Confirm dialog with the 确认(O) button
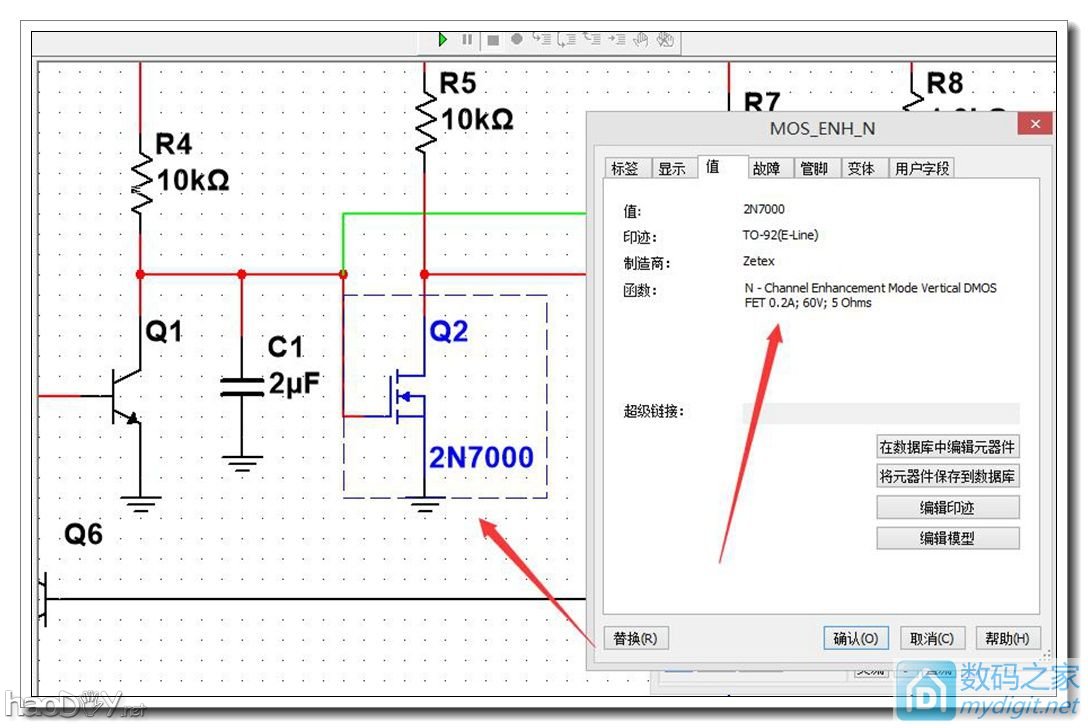This screenshot has height=728, width=1088. point(855,638)
